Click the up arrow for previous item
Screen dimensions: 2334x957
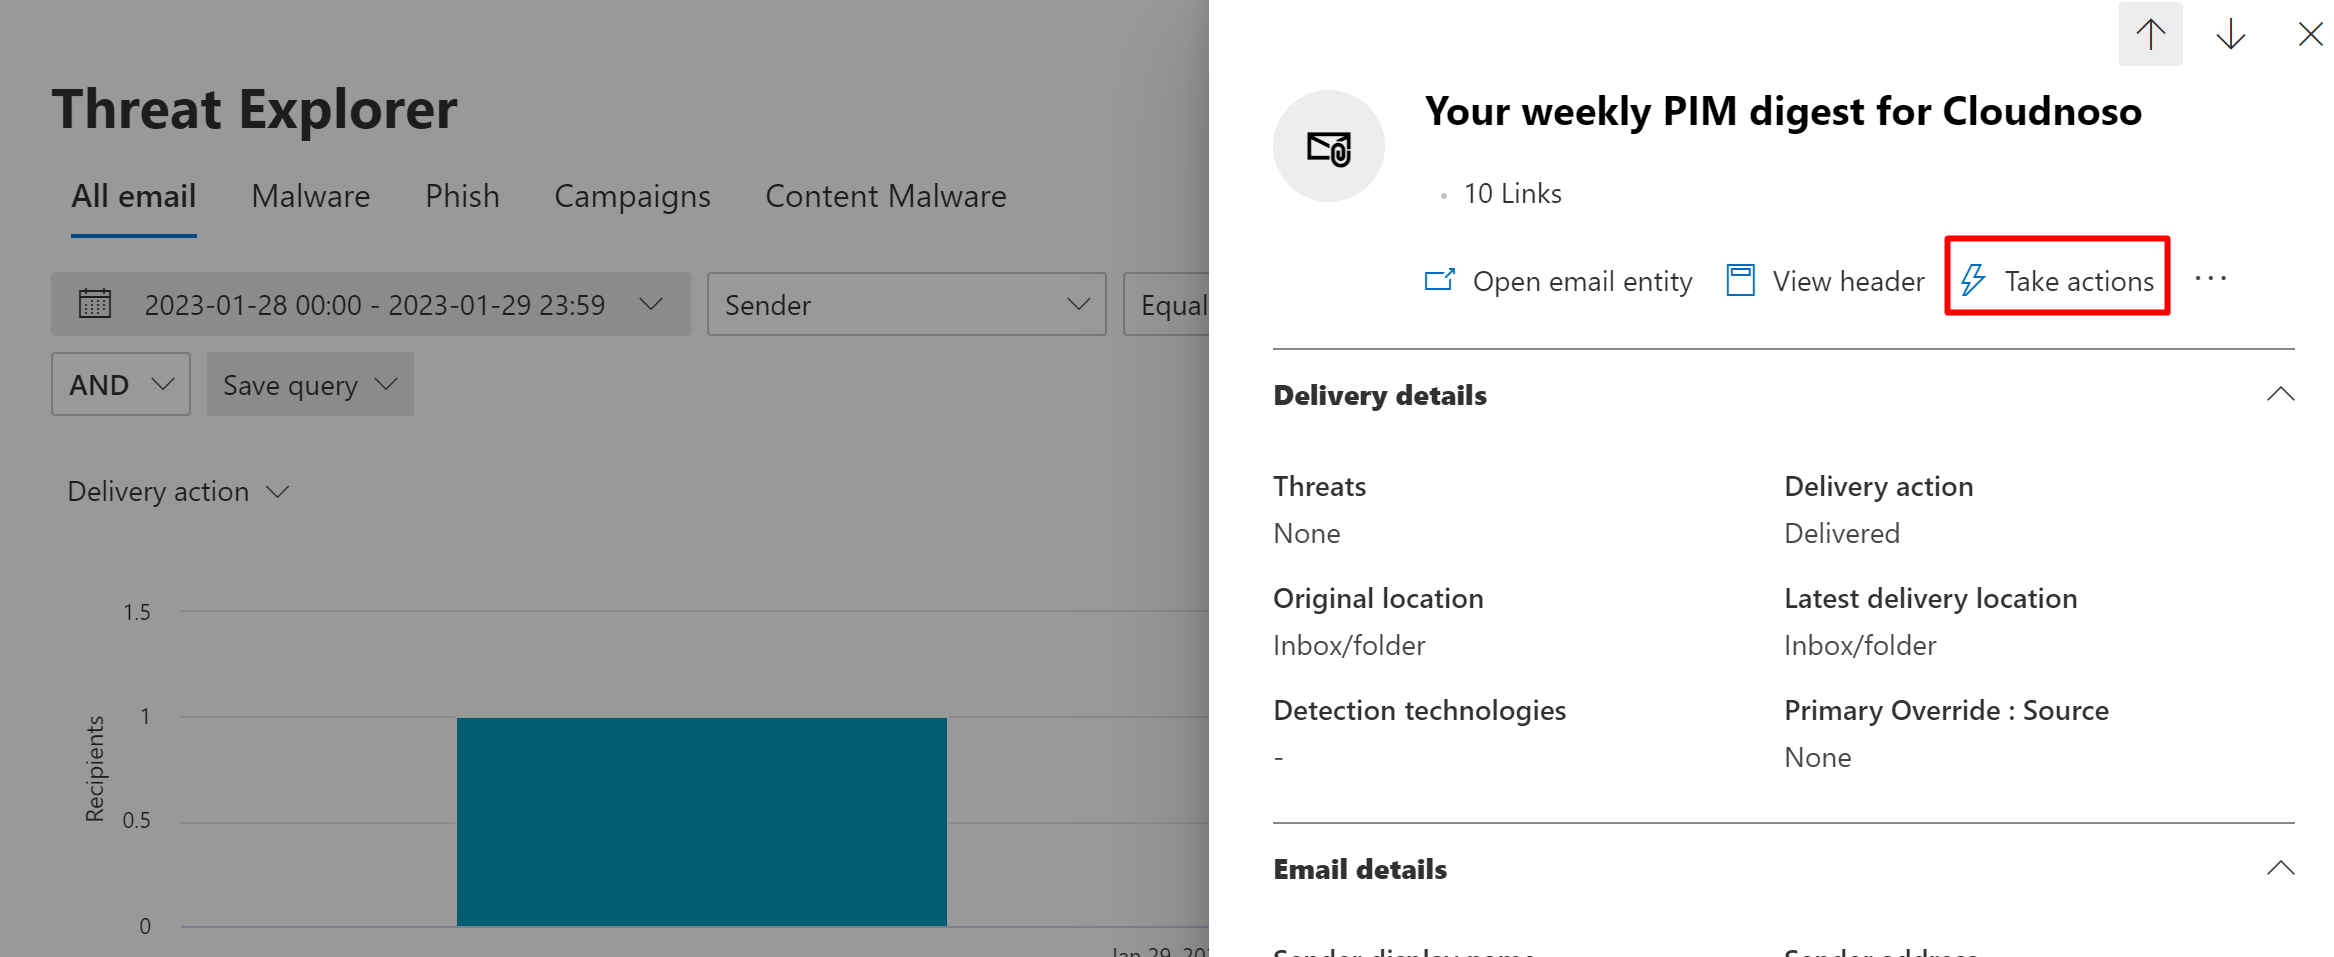2150,35
